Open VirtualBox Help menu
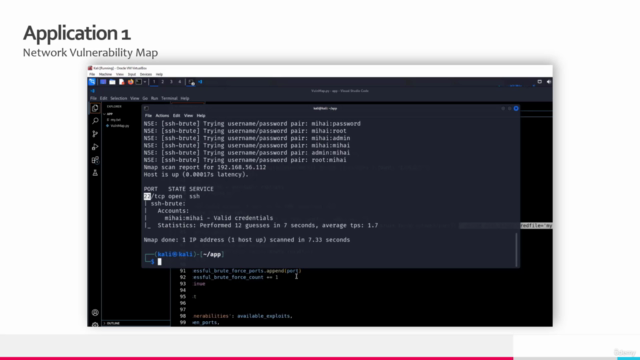640x360 pixels. [159, 74]
